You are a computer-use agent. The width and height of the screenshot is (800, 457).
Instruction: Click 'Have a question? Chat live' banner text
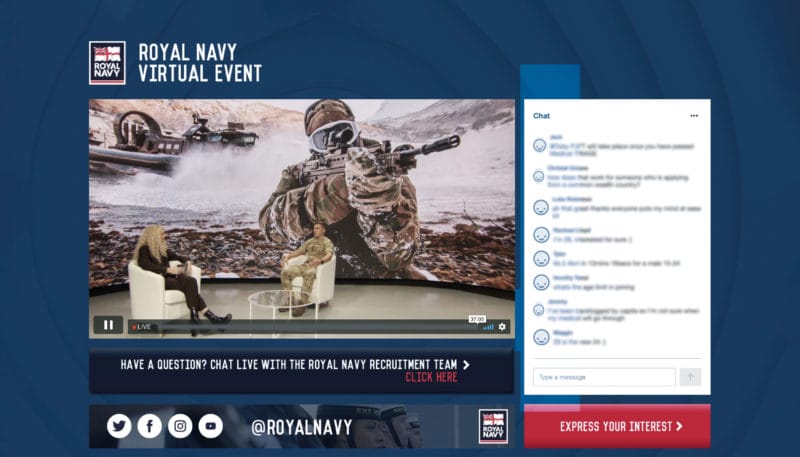[x=289, y=365]
